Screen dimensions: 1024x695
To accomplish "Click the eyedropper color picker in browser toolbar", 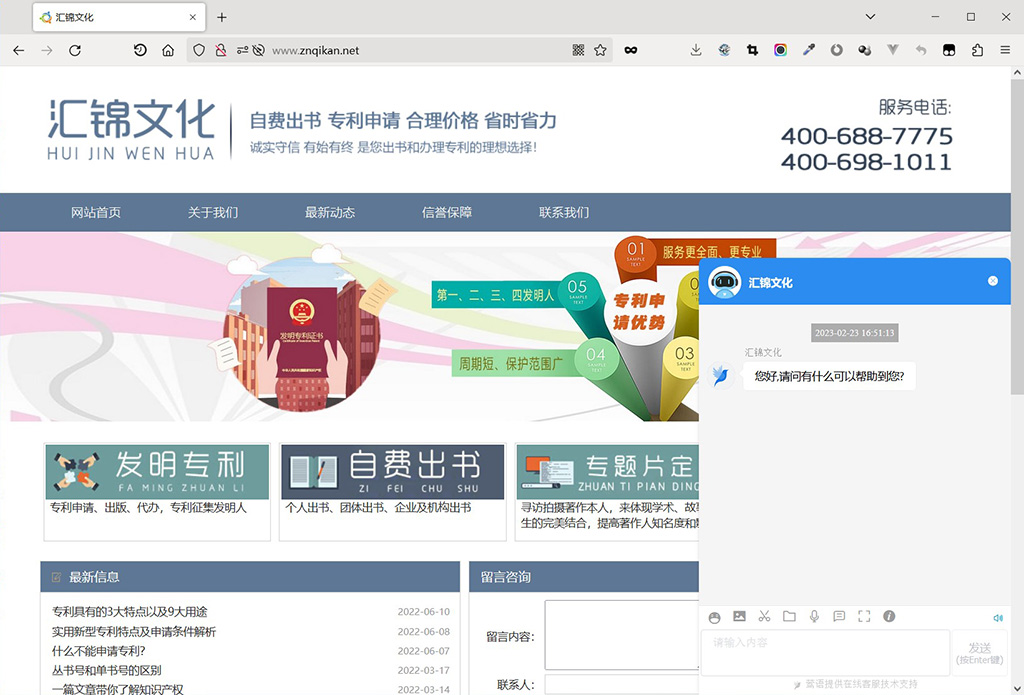I will click(808, 49).
